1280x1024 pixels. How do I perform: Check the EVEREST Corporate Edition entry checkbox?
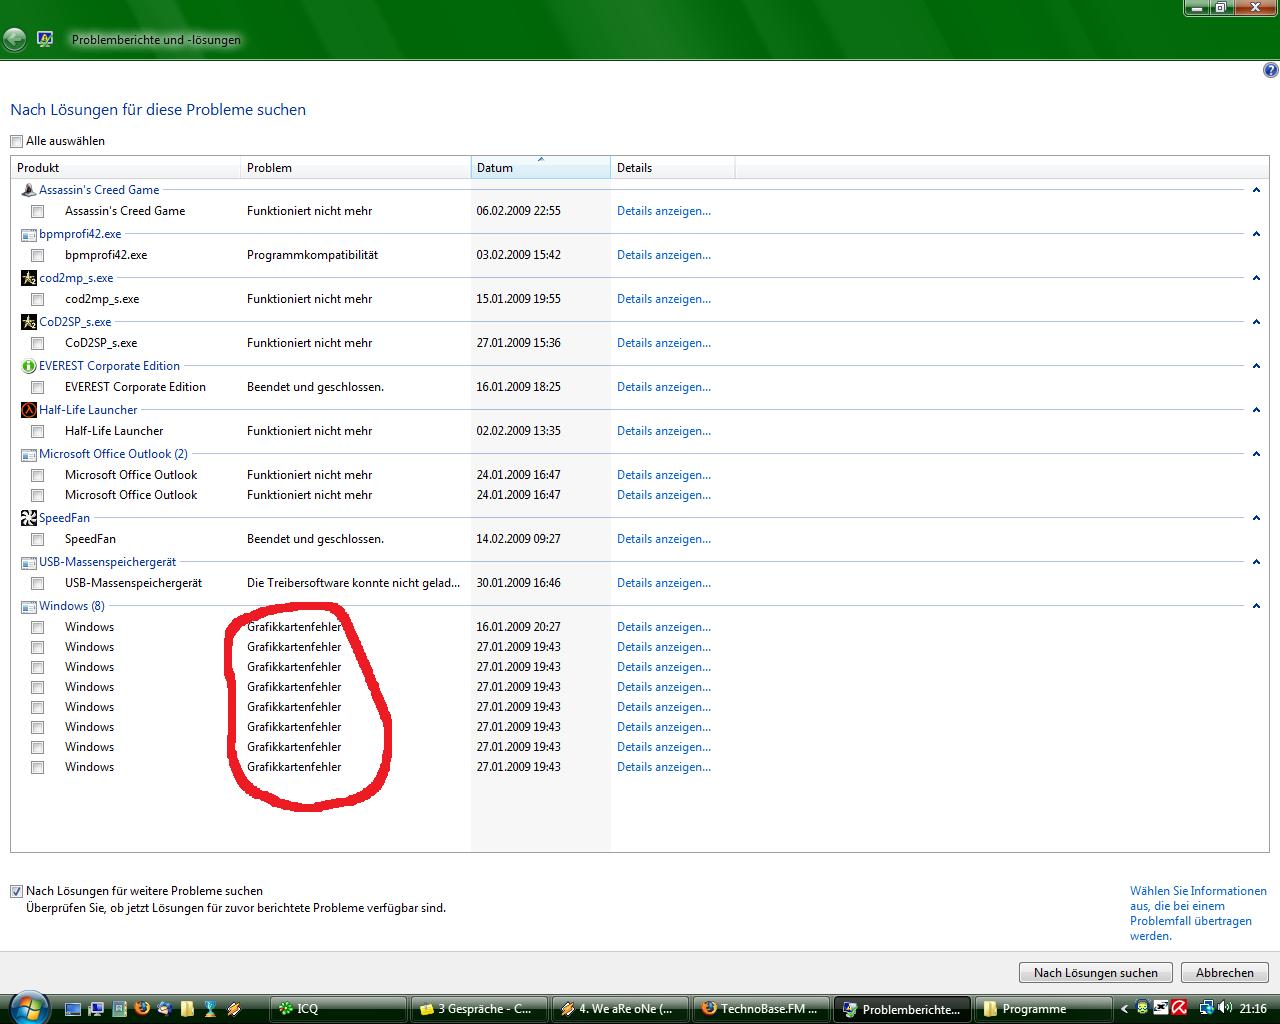pyautogui.click(x=38, y=387)
